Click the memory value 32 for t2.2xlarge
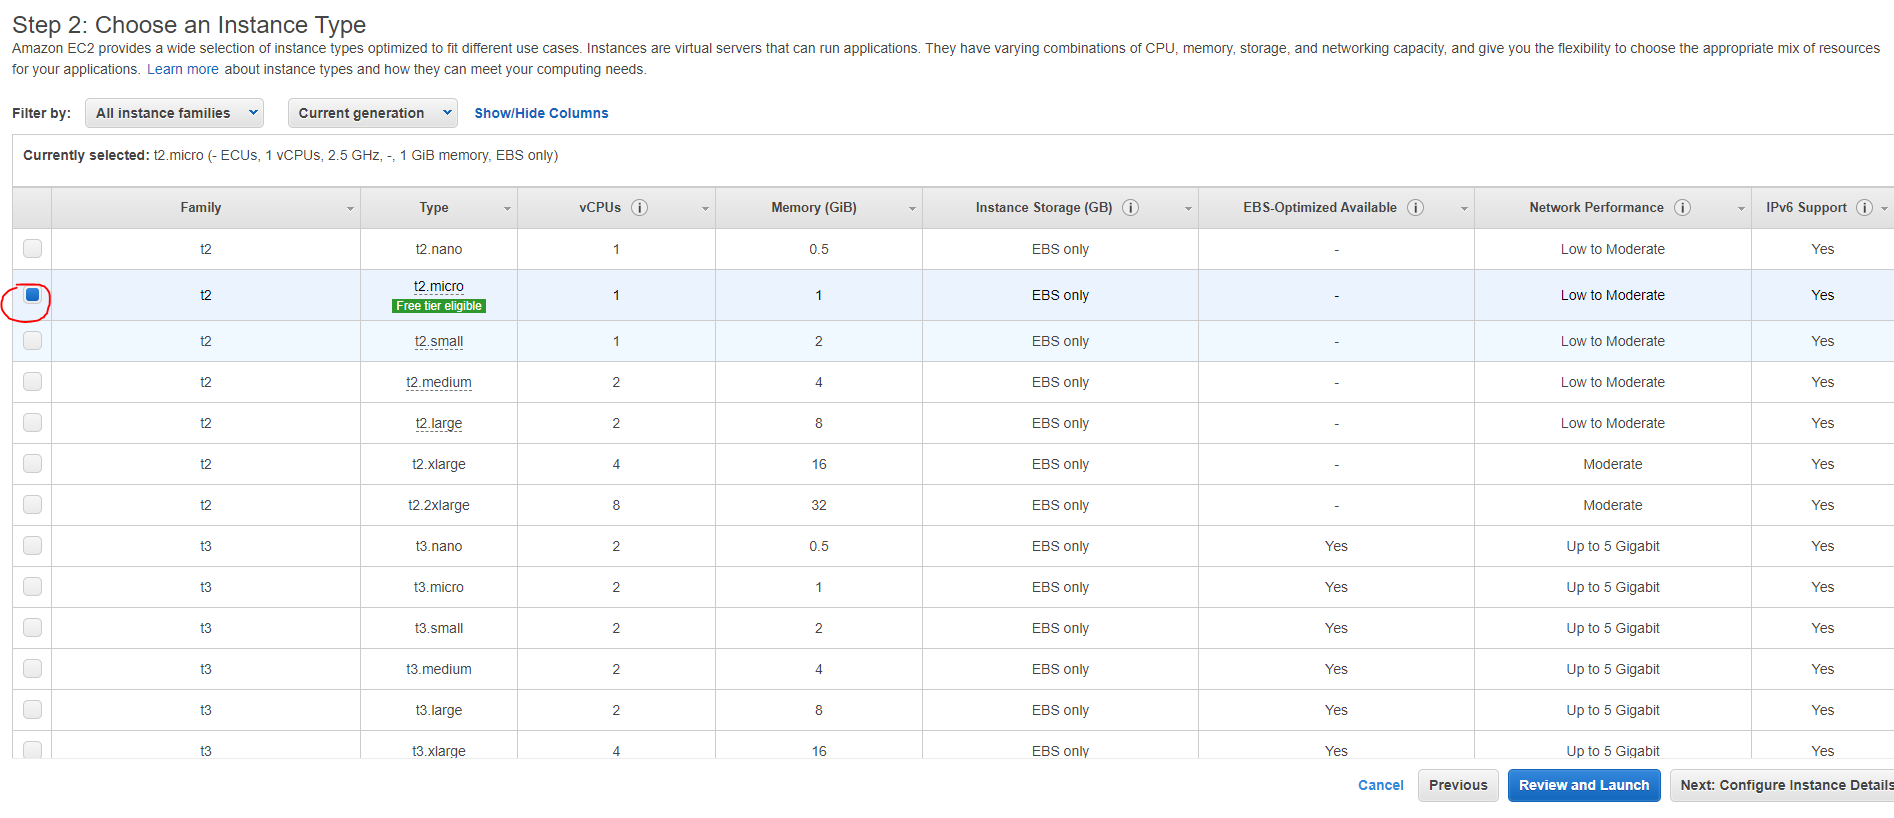 819,505
